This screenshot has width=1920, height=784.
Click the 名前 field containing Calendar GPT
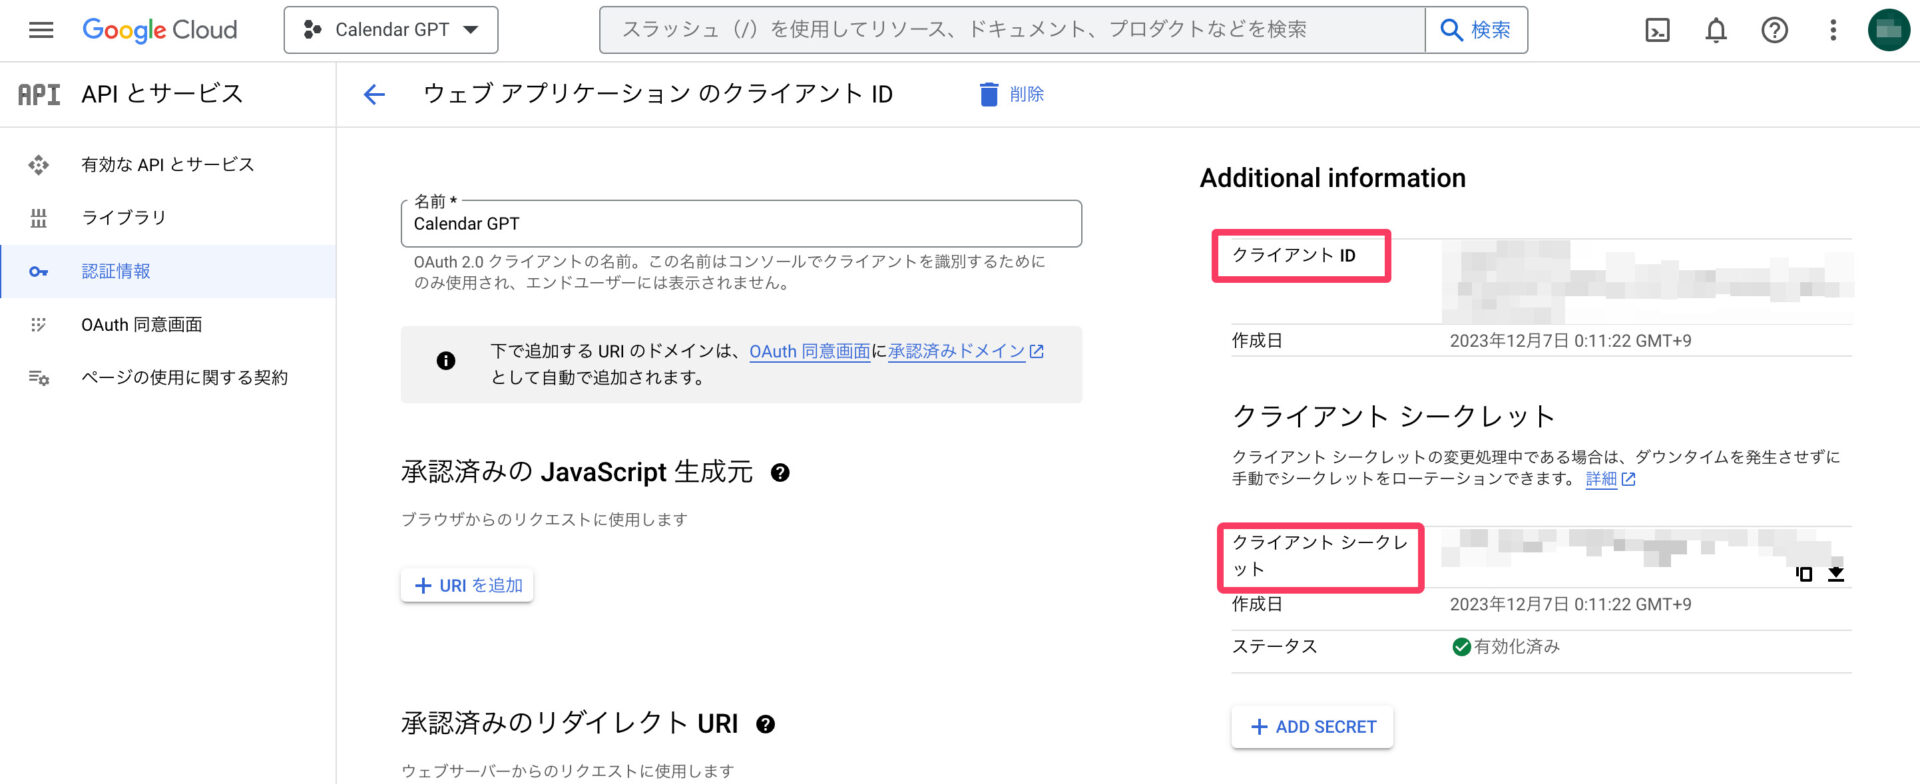[x=740, y=224]
